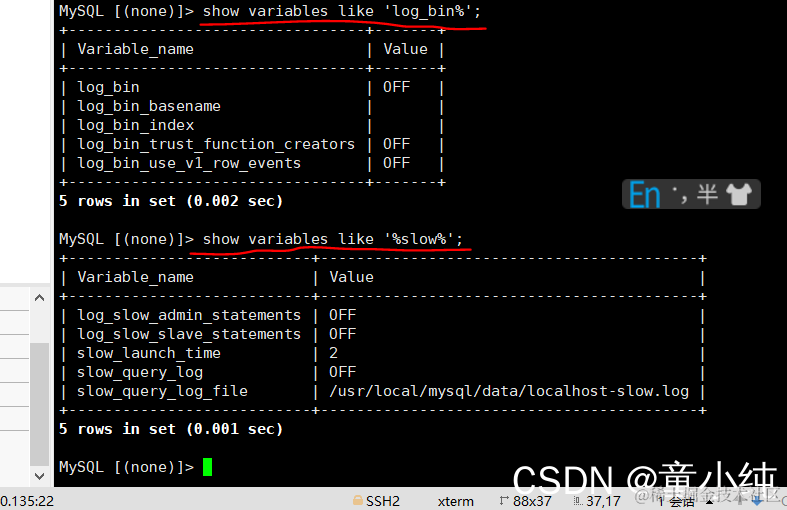Image resolution: width=787 pixels, height=510 pixels.
Task: Click 'log_slow_slave_statements' variable name
Action: pos(189,334)
